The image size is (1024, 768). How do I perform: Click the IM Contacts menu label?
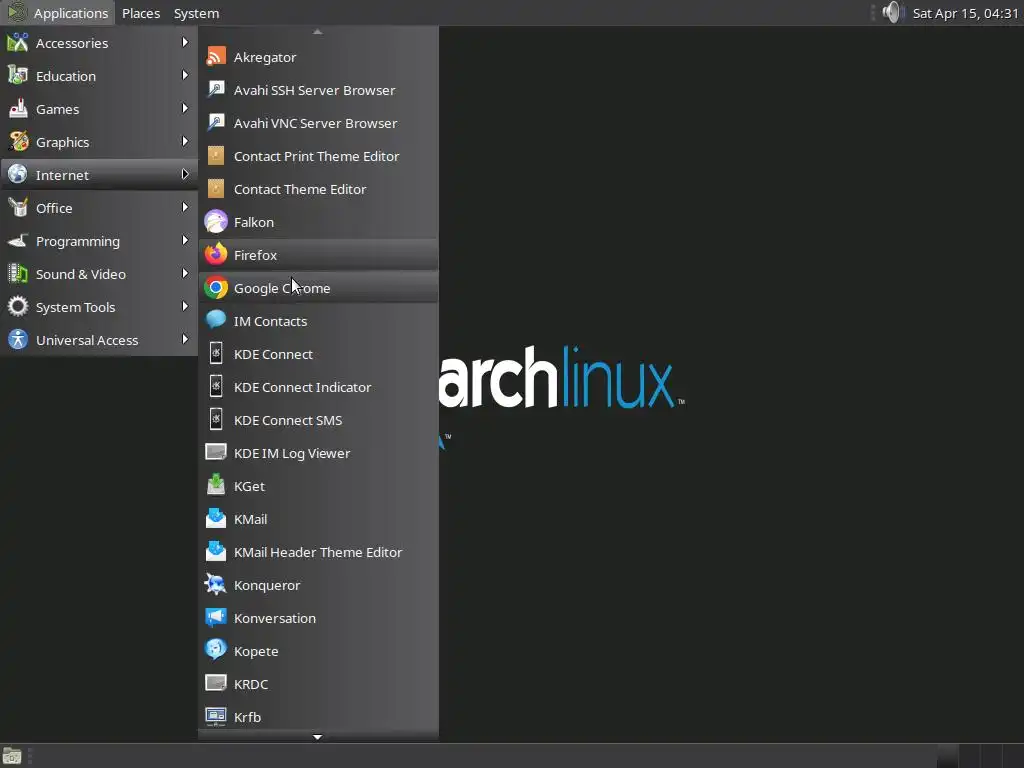click(x=270, y=321)
